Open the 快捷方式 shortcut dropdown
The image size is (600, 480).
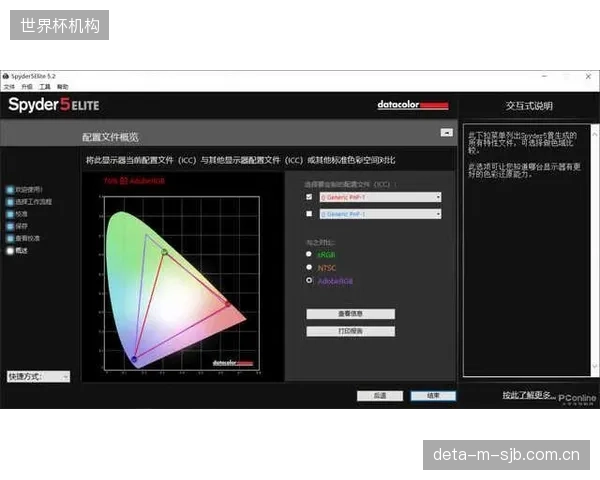click(x=38, y=377)
